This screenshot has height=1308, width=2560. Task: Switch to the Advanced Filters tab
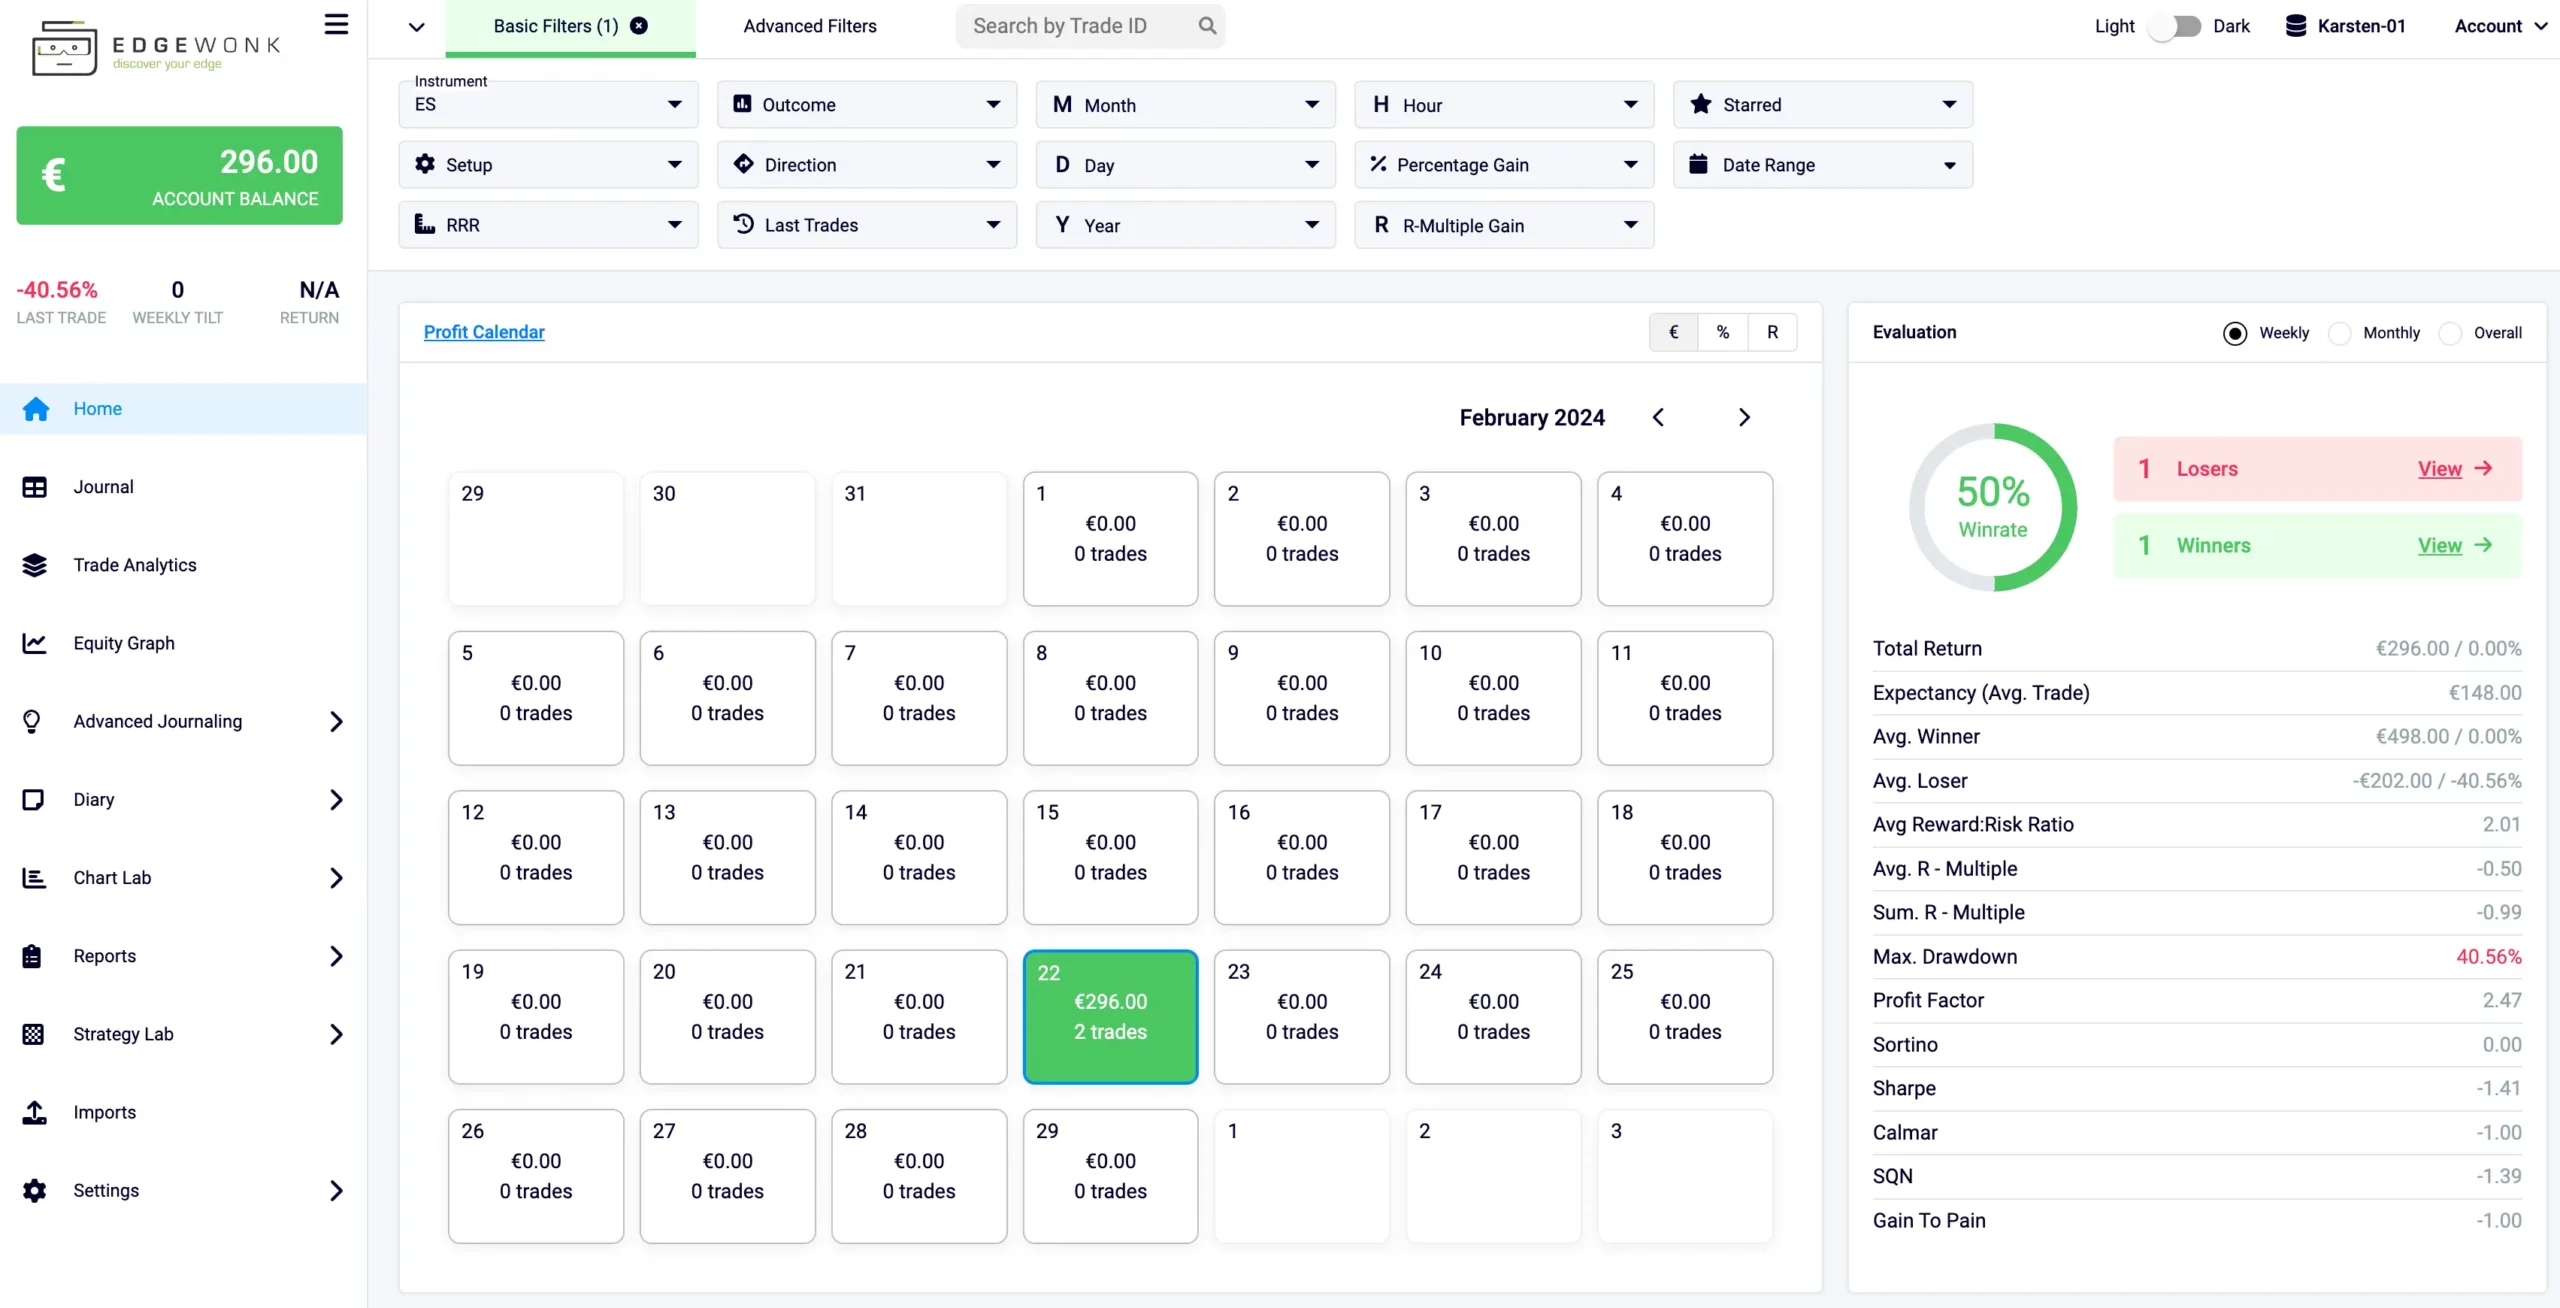click(x=809, y=26)
